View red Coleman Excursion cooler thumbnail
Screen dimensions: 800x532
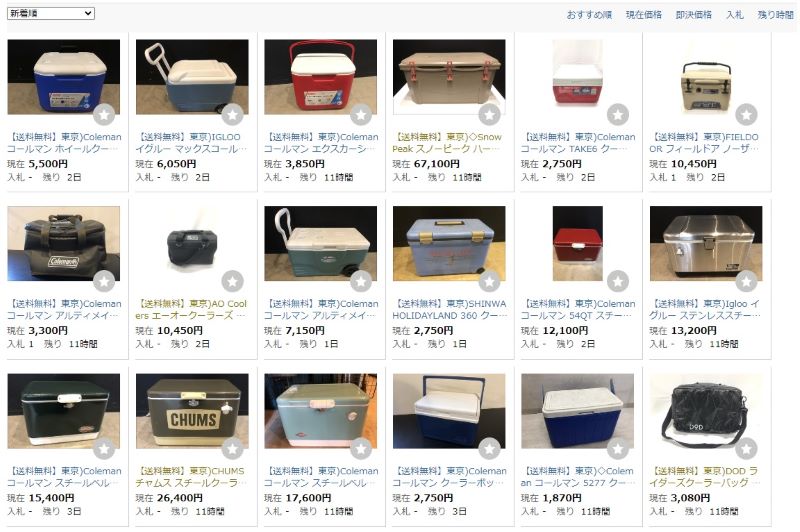click(320, 77)
